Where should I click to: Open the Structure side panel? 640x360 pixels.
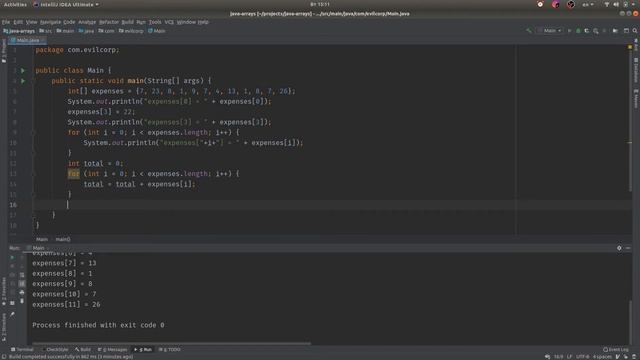pos(4,327)
